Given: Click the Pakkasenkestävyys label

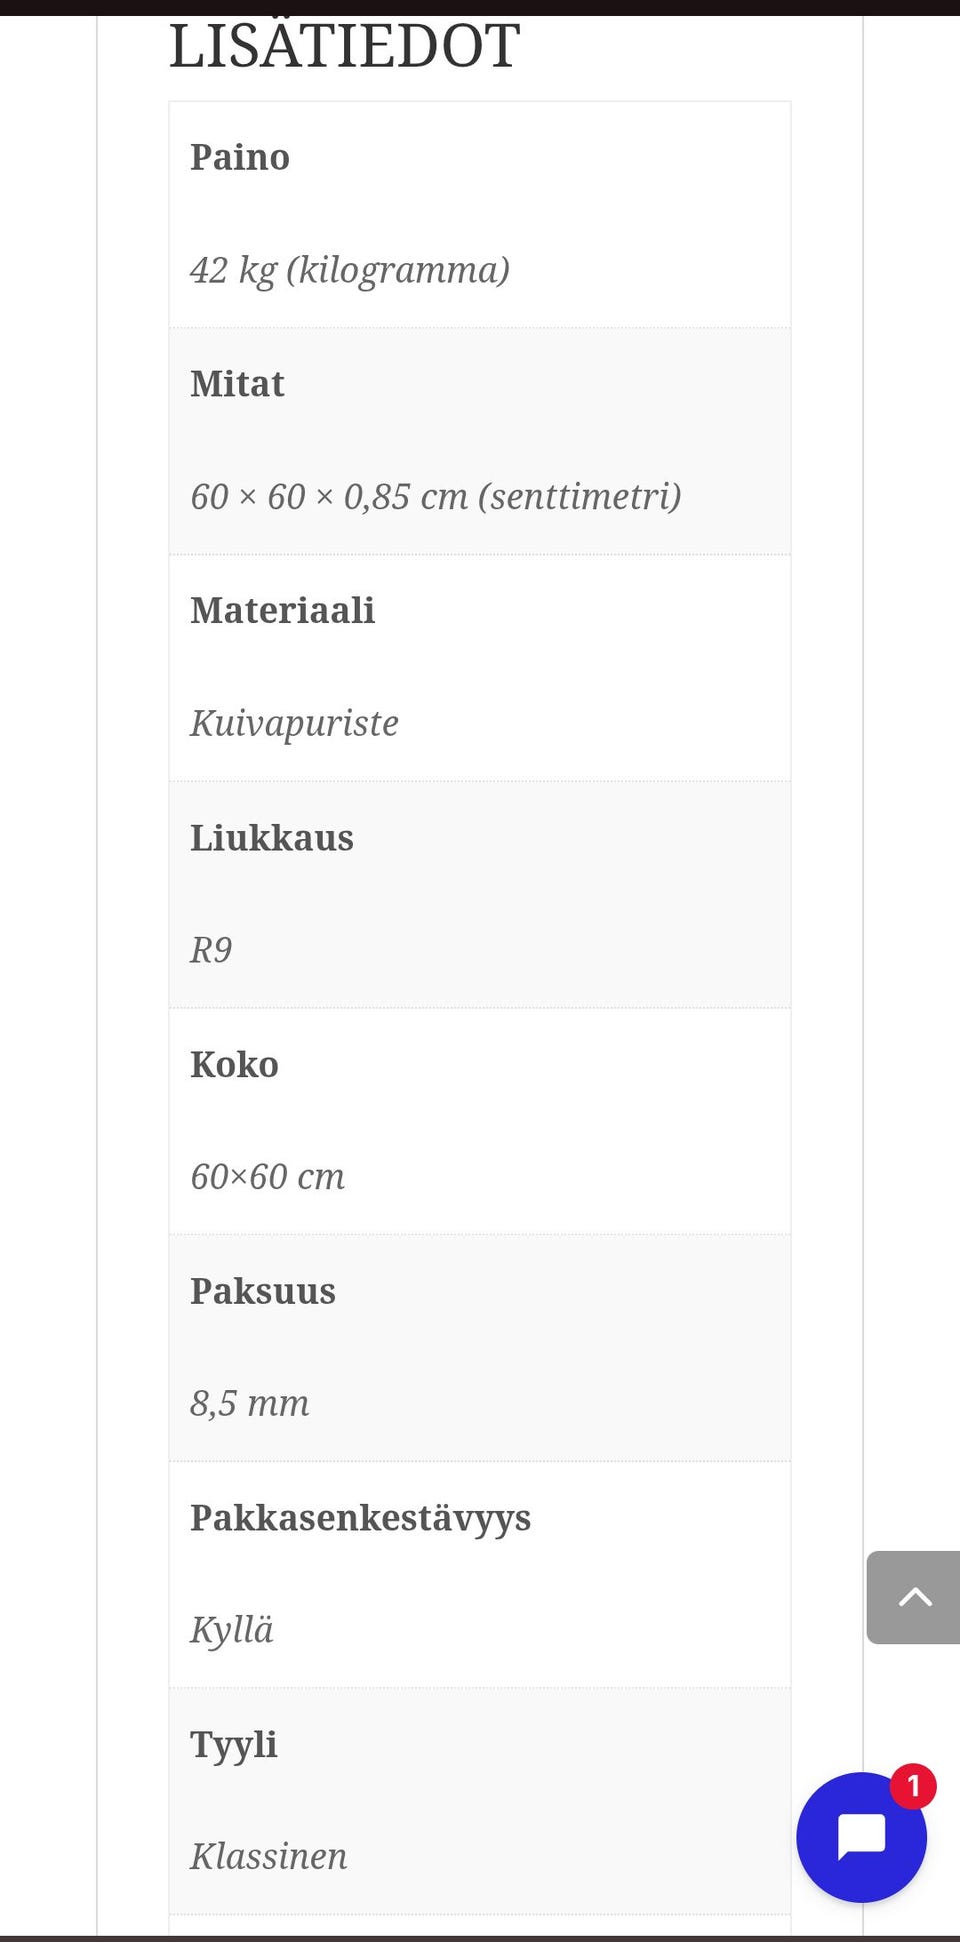Looking at the screenshot, I should pos(361,1519).
